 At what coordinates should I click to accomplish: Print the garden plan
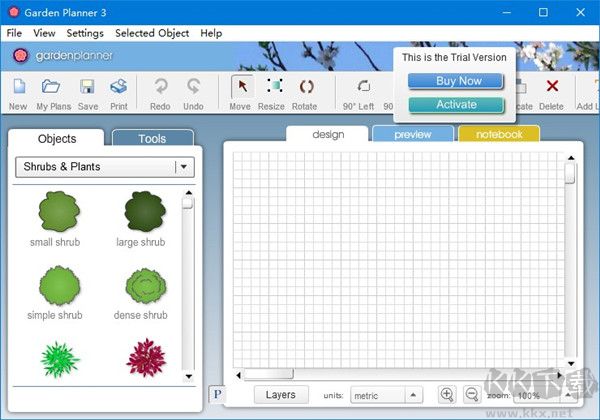click(119, 86)
